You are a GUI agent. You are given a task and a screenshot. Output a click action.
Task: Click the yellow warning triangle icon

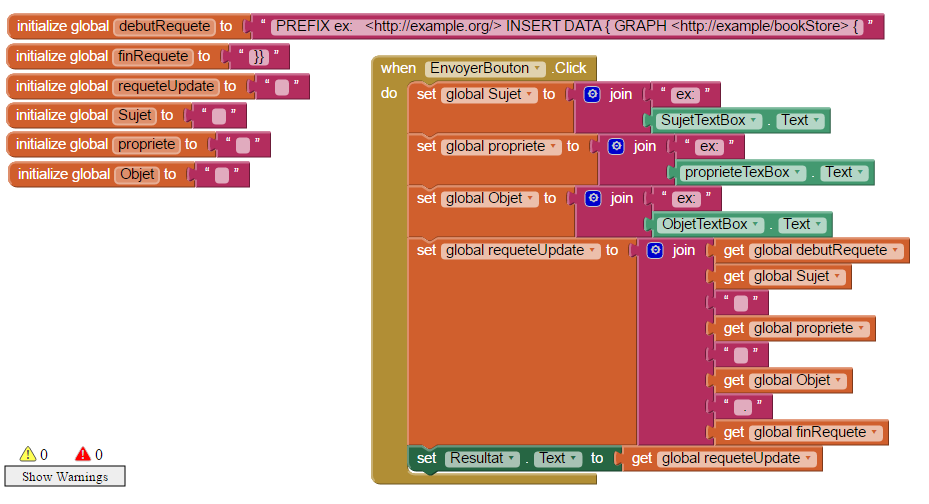point(28,454)
